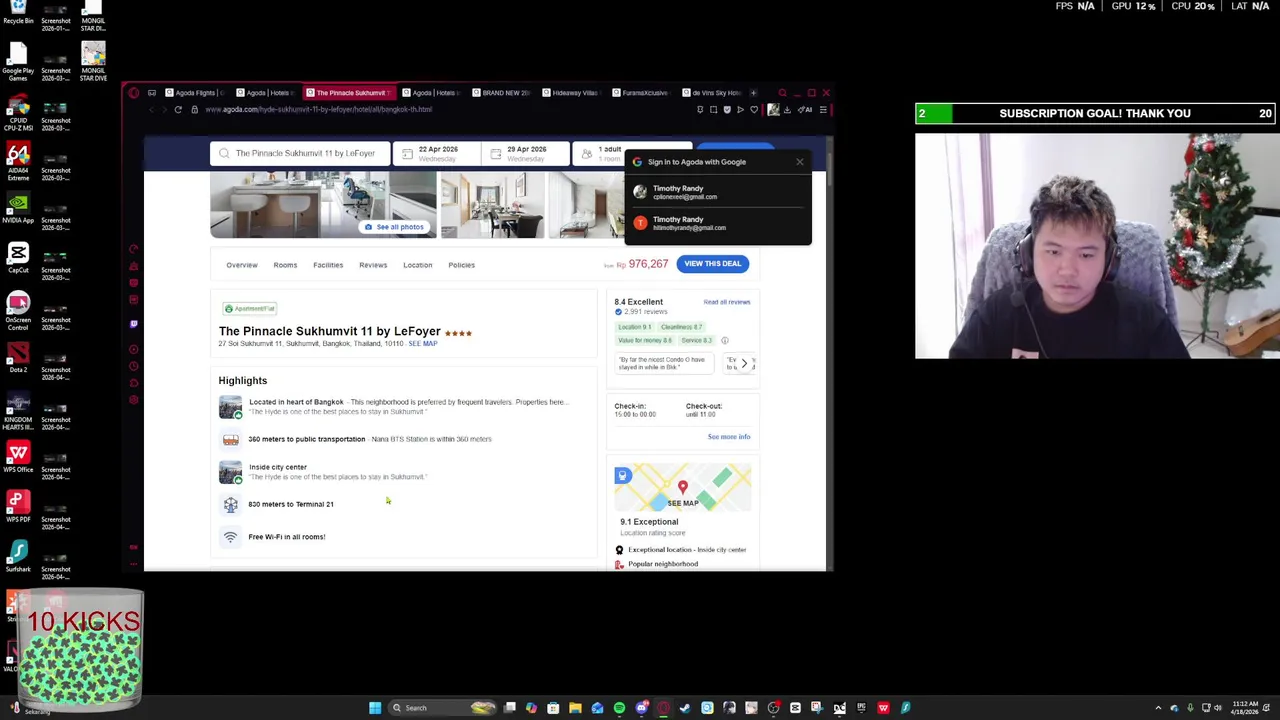The image size is (1280, 720).
Task: Open OnScreen Control desktop icon
Action: click(x=18, y=310)
